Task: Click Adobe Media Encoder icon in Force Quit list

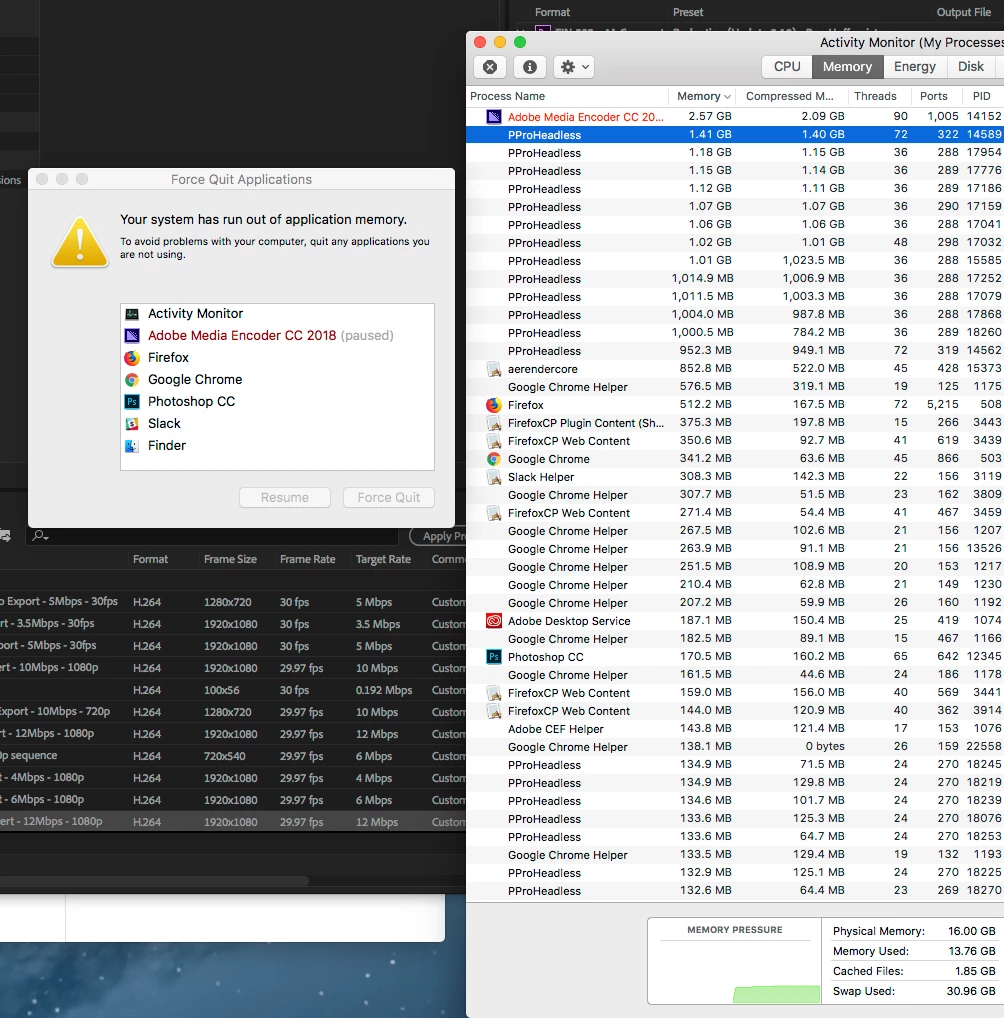Action: tap(132, 336)
